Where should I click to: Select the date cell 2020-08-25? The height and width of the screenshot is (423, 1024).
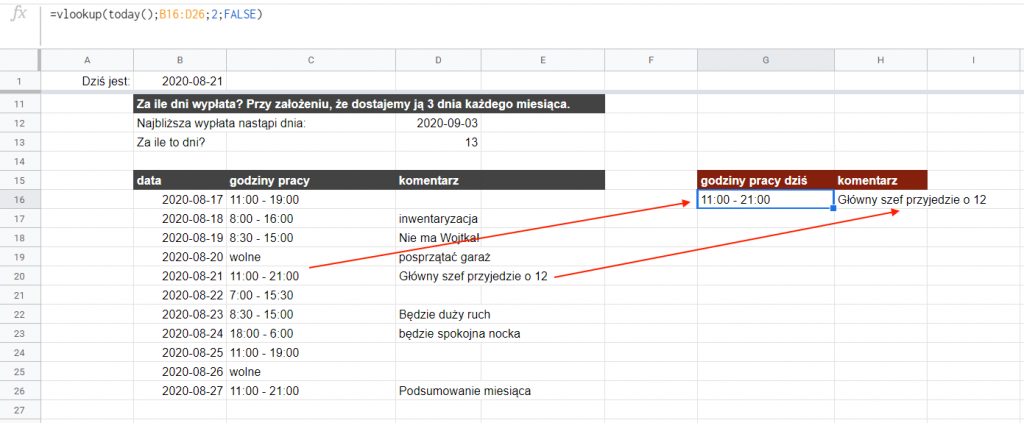(180, 352)
